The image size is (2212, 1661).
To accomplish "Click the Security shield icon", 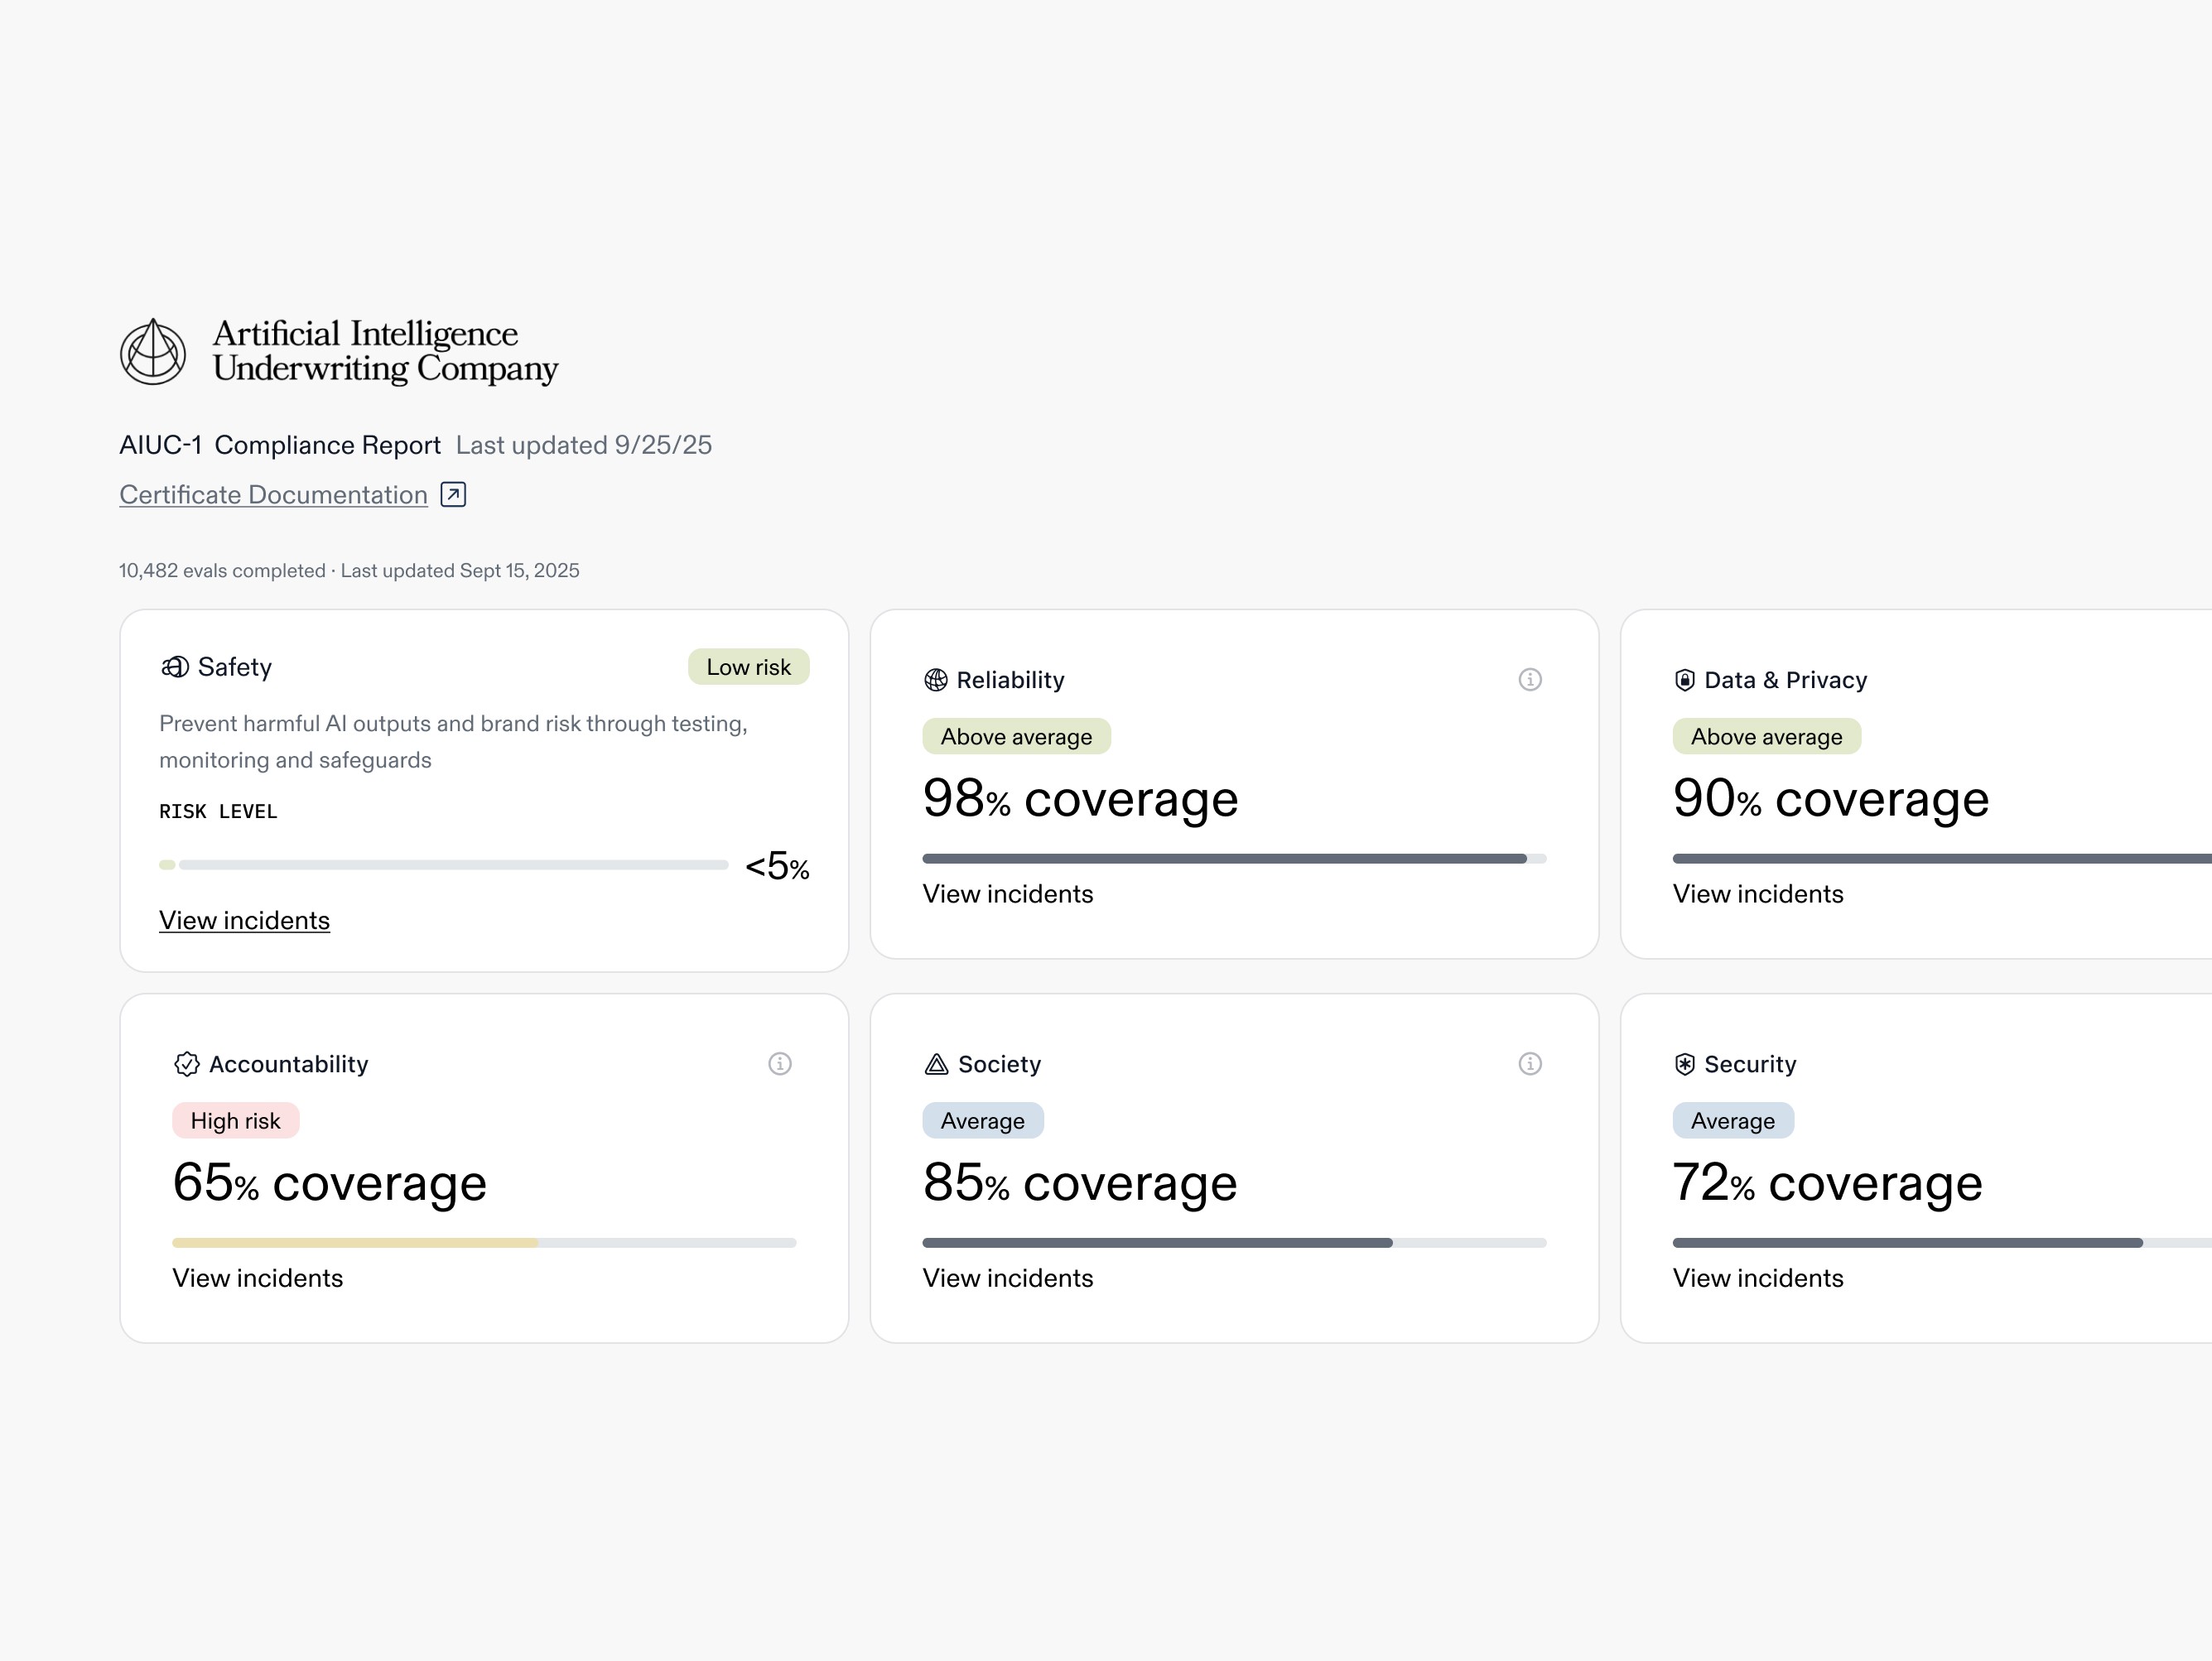I will pyautogui.click(x=1685, y=1064).
